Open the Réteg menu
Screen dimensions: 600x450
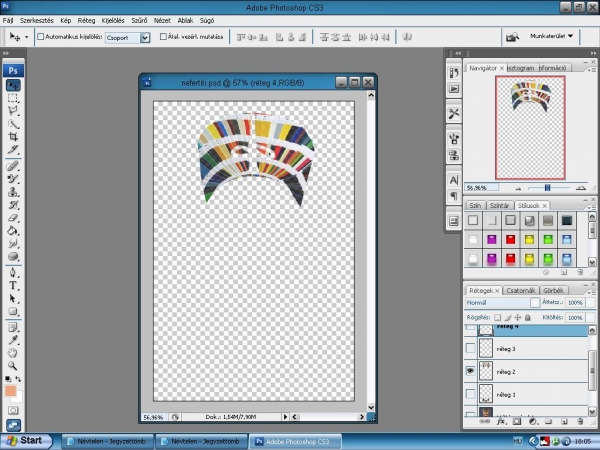tap(86, 20)
